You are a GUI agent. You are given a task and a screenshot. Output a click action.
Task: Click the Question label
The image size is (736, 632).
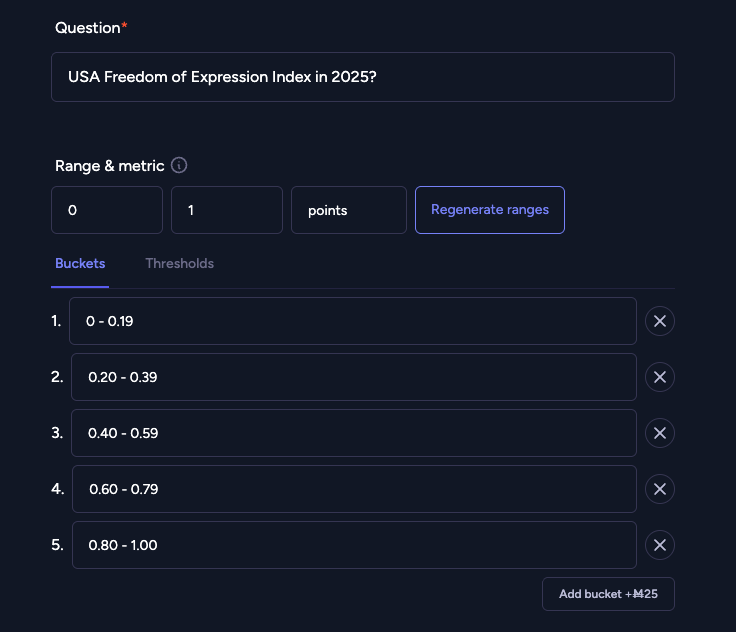[x=88, y=28]
